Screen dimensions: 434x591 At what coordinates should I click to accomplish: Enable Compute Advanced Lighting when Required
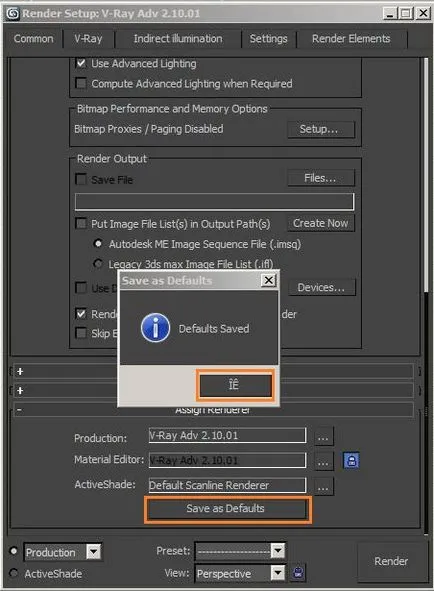click(x=81, y=83)
